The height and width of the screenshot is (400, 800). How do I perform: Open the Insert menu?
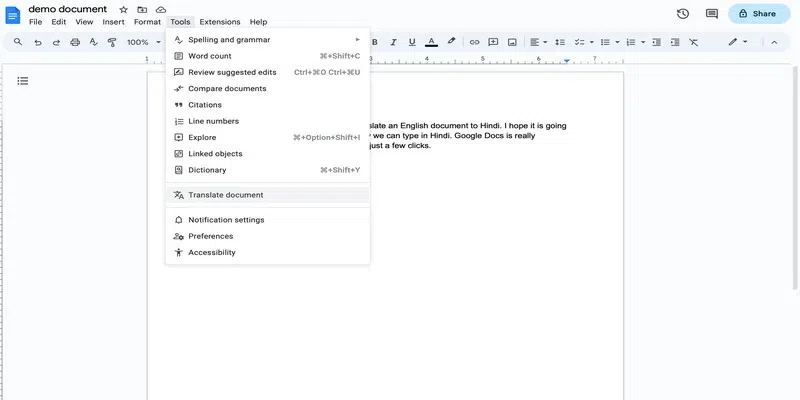point(113,22)
